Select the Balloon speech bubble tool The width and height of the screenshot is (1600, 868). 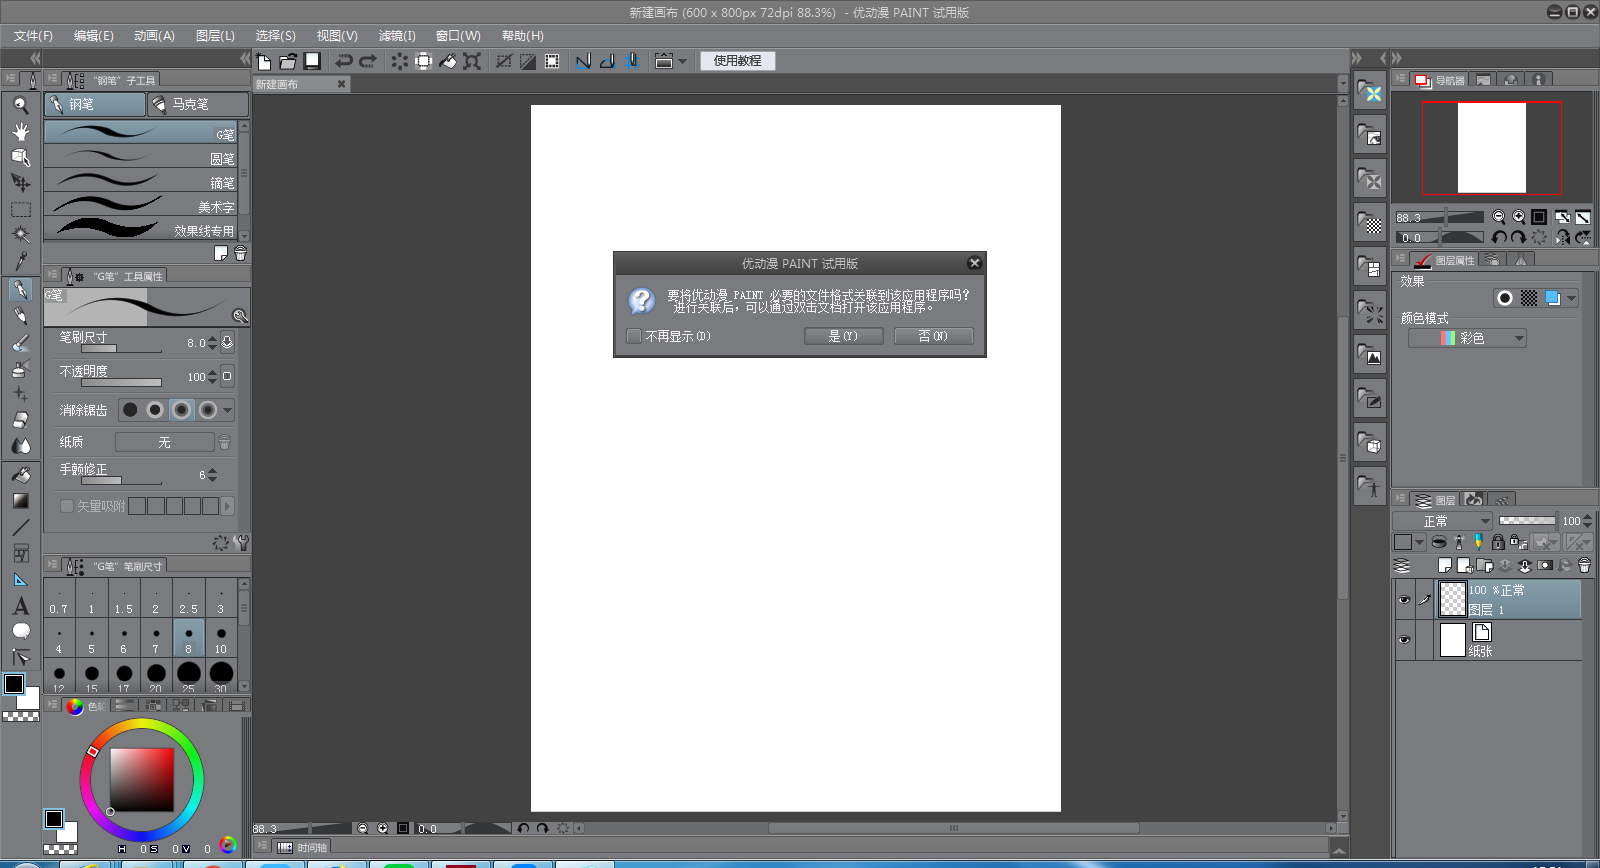20,631
